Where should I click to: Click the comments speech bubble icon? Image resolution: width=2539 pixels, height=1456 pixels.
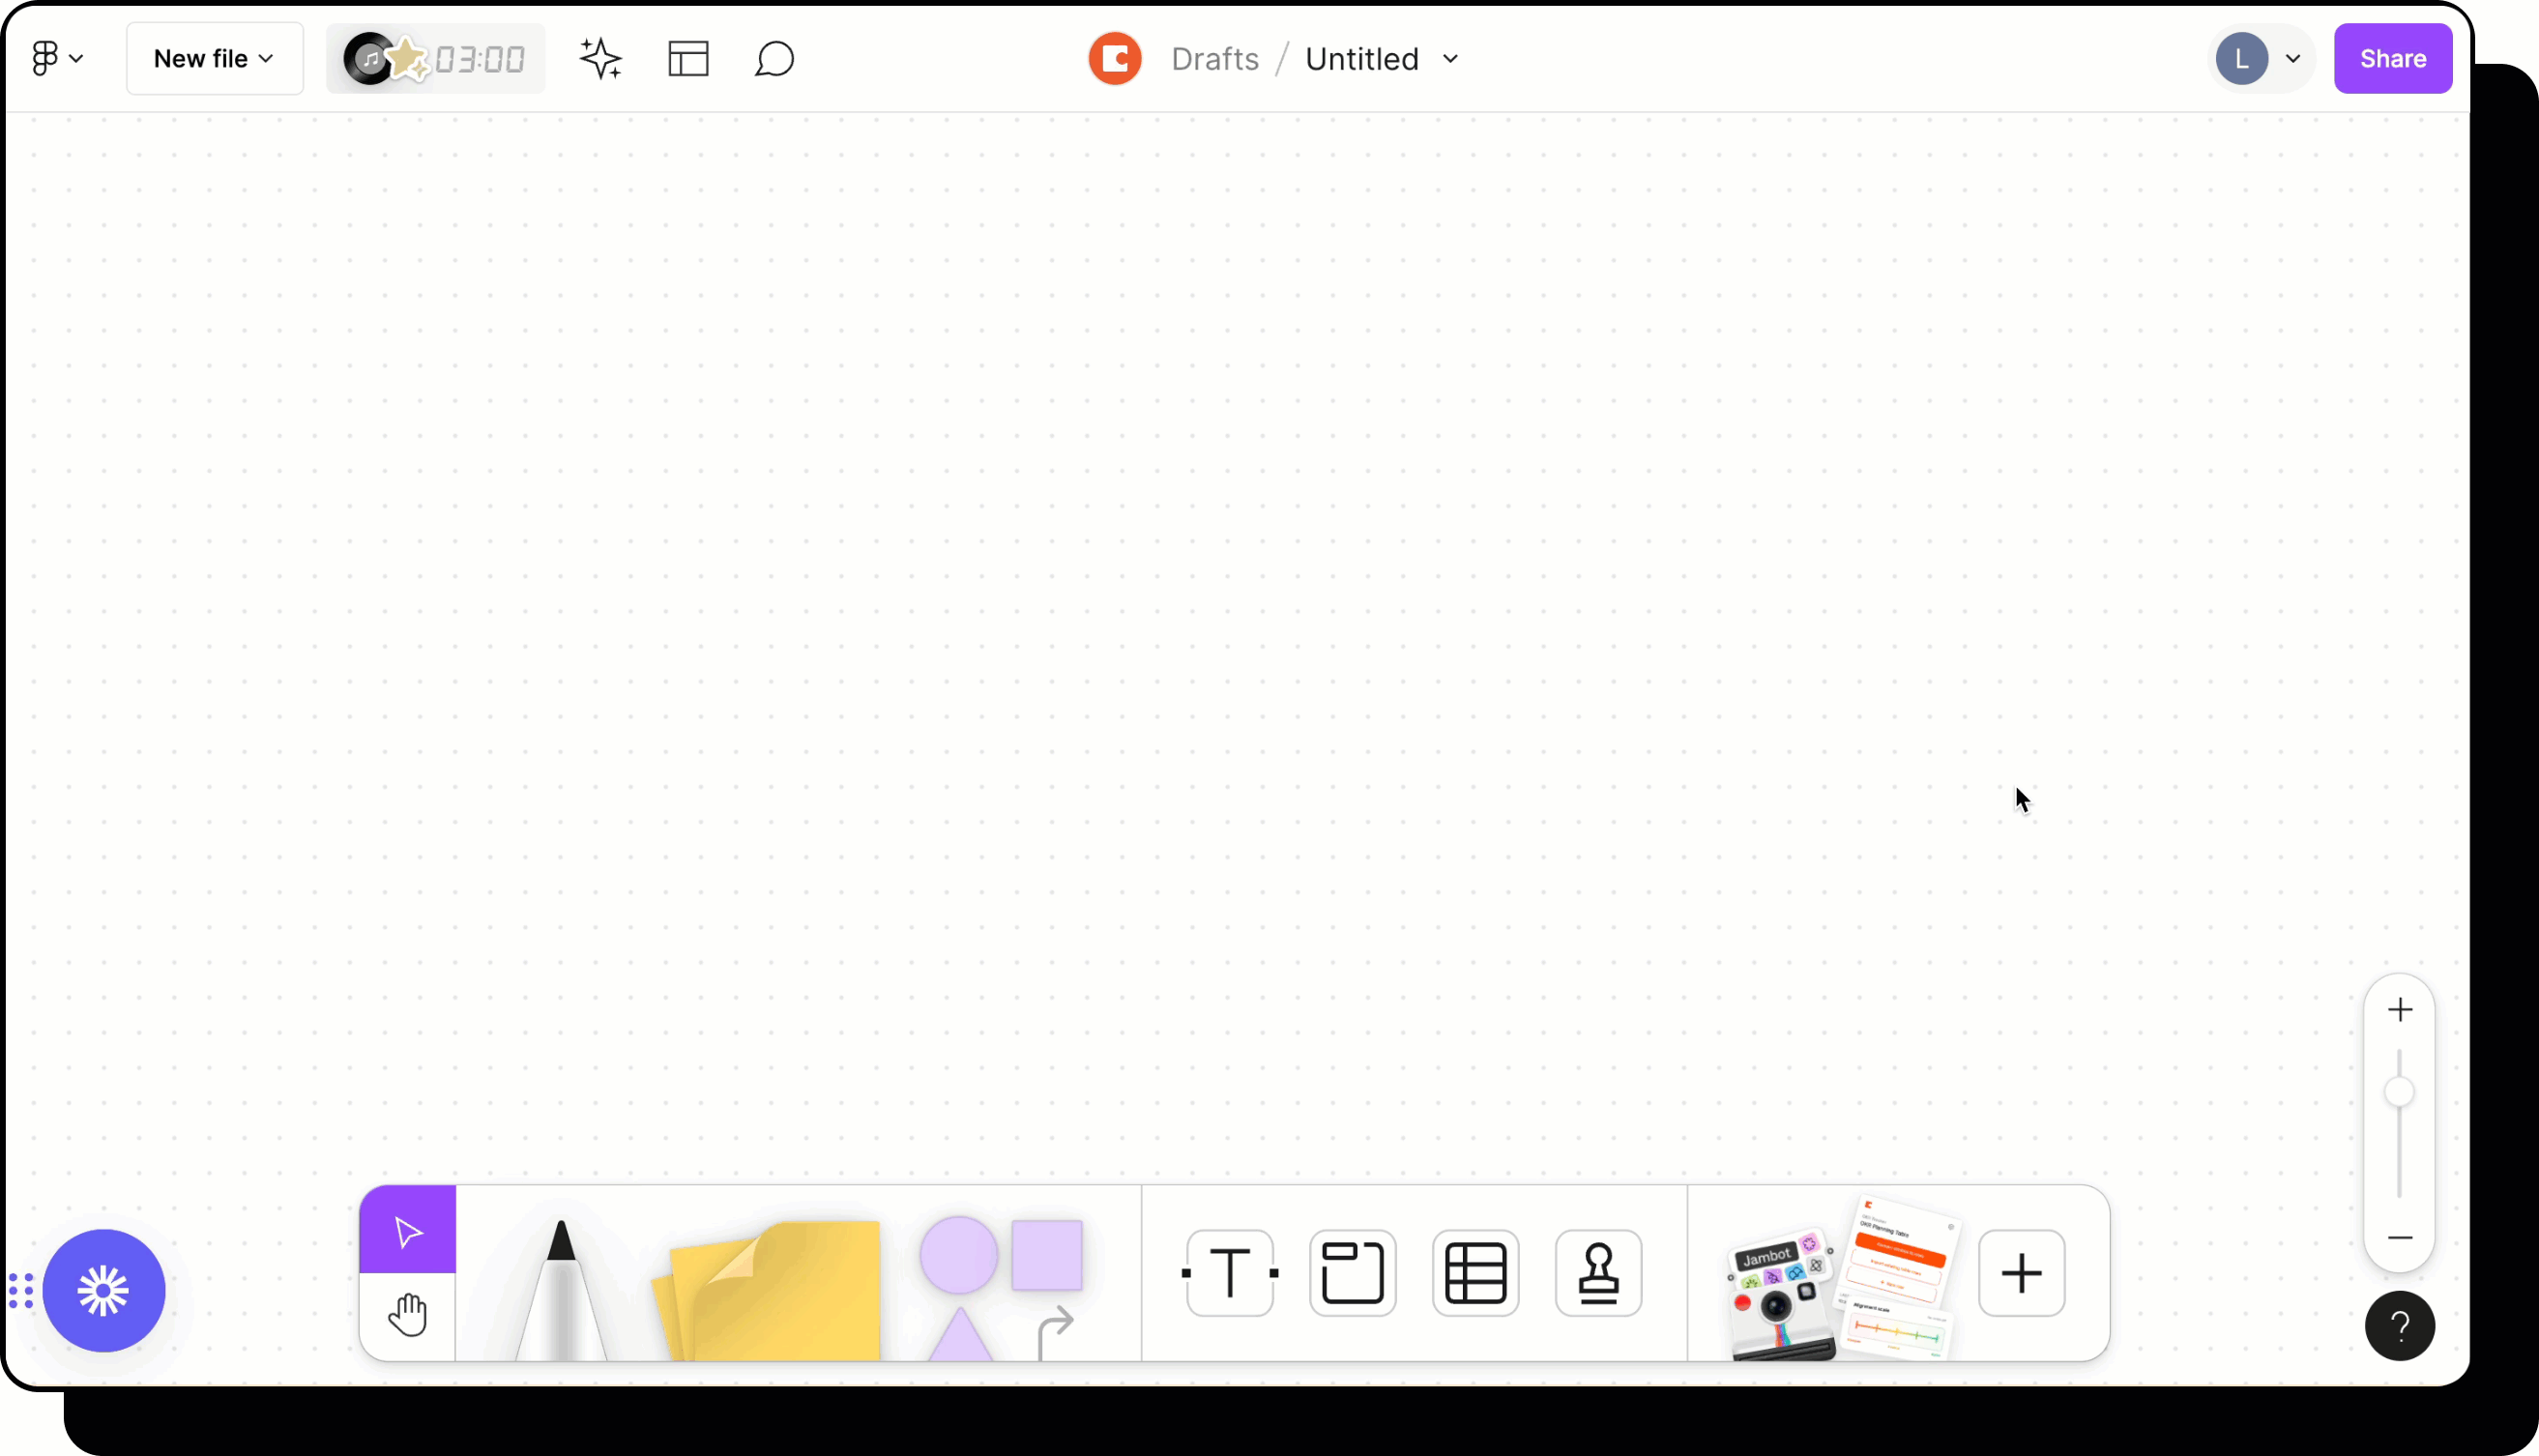coord(775,58)
